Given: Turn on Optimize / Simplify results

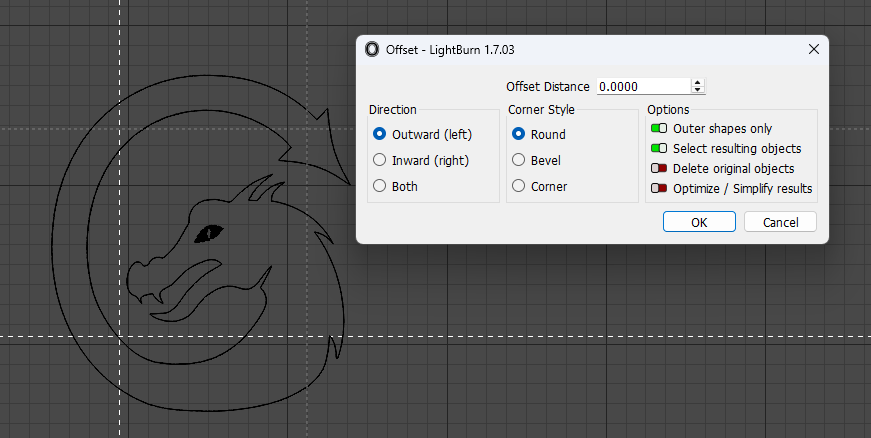Looking at the screenshot, I should [x=659, y=189].
